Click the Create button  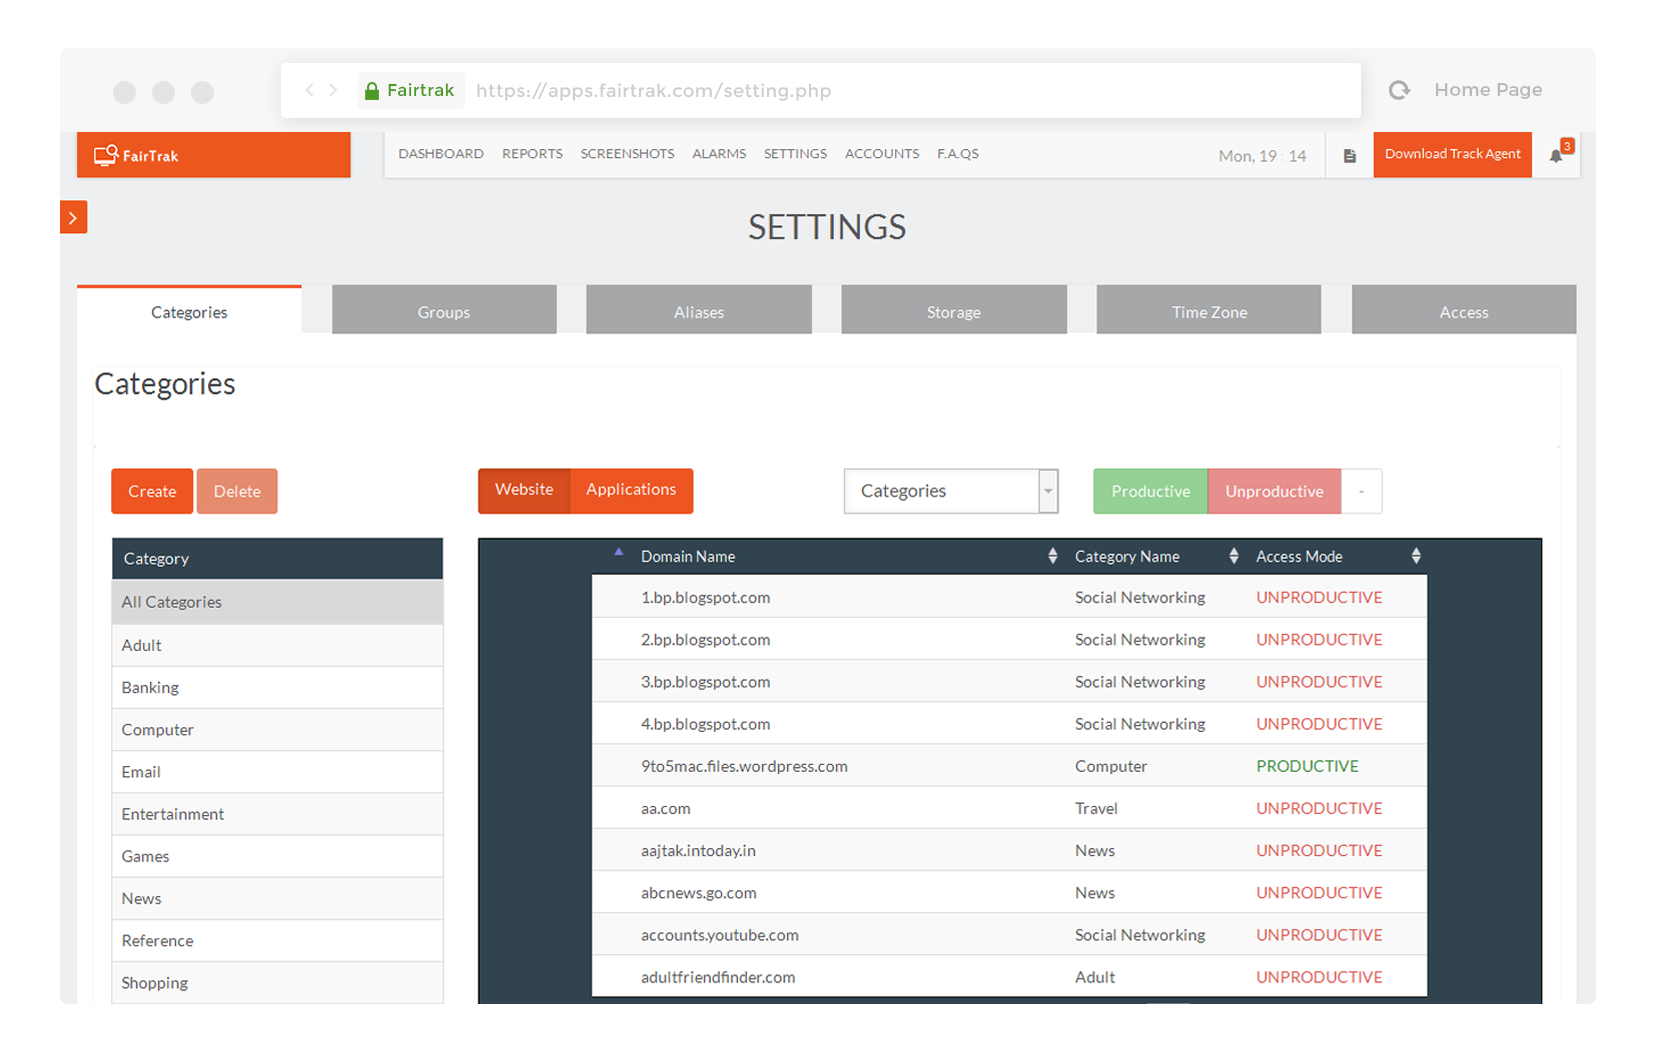point(152,491)
